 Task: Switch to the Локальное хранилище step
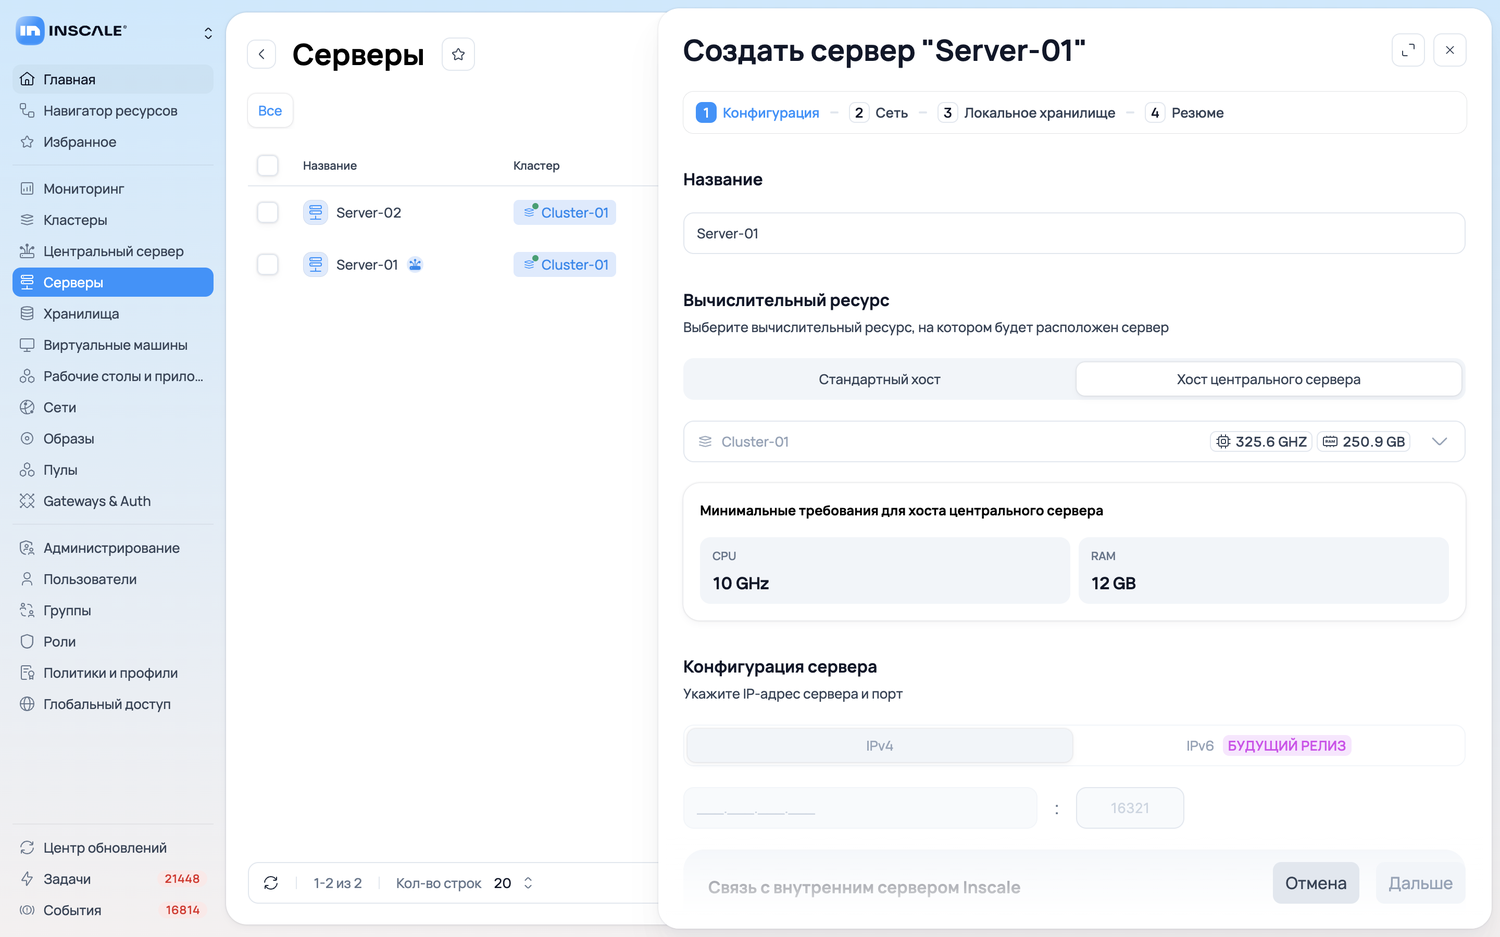1027,113
